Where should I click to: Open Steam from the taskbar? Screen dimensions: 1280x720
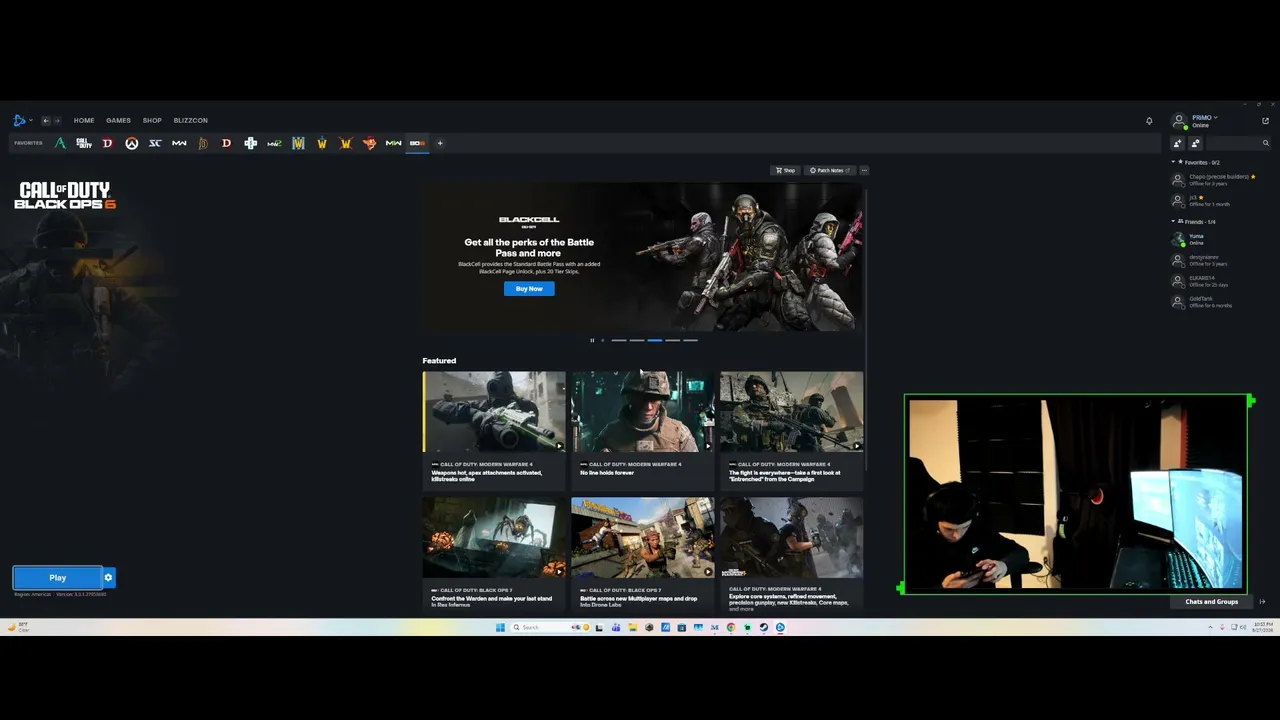pos(764,628)
